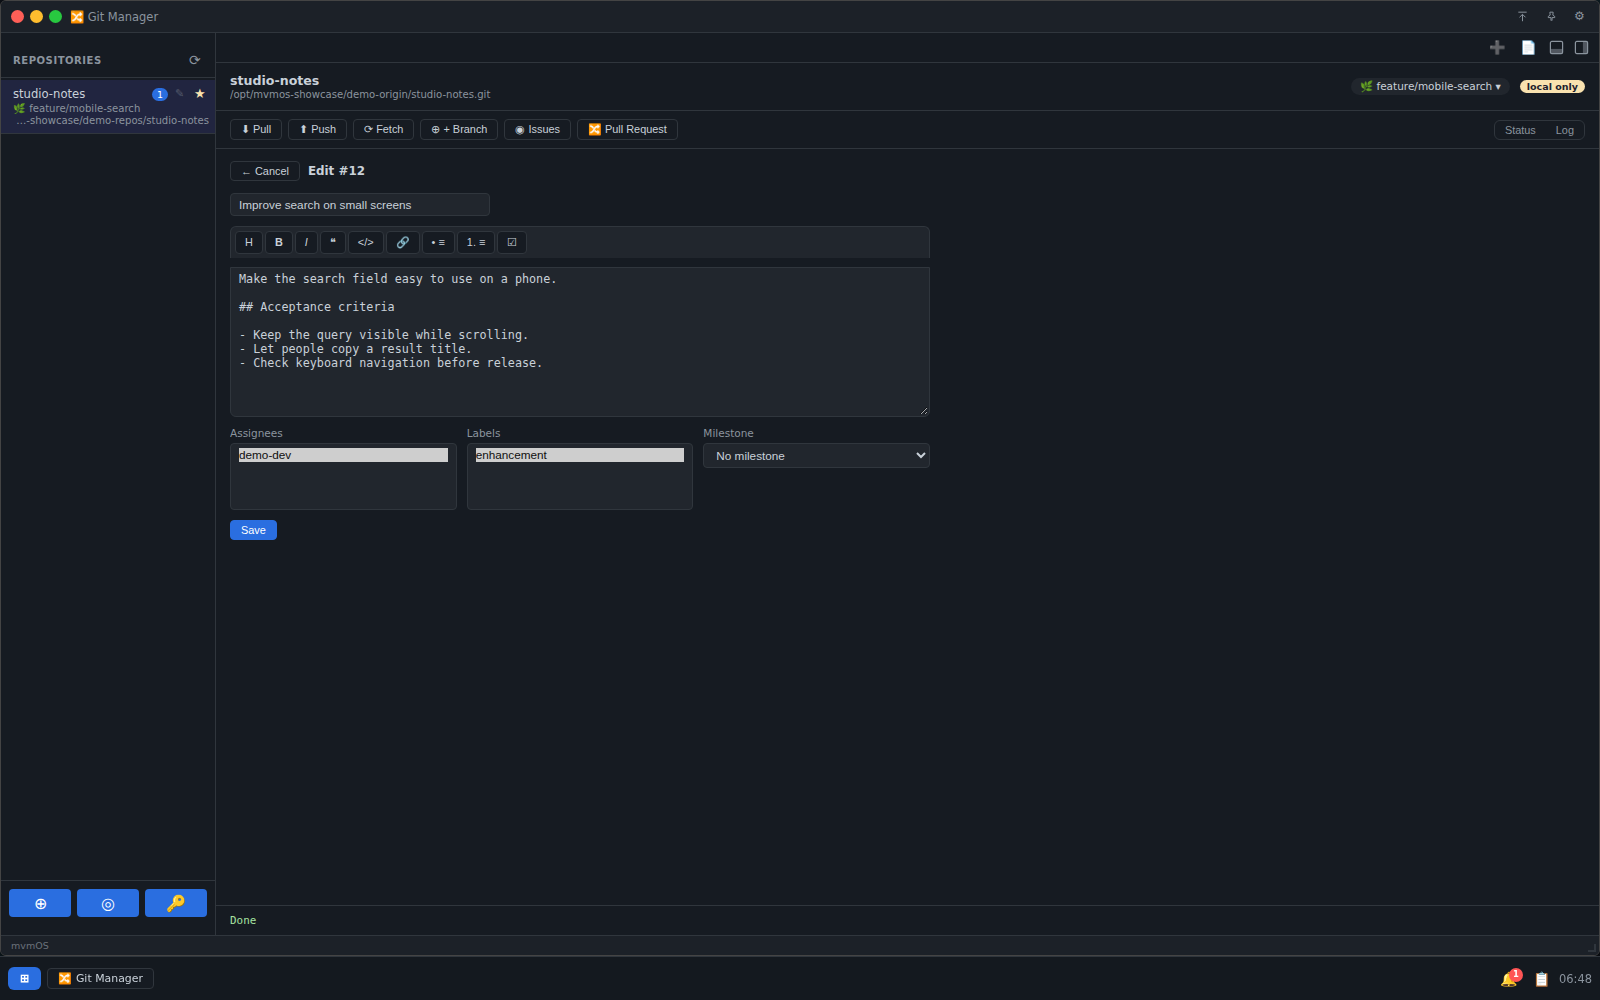Toggle the bottom panel layout
Viewport: 1600px width, 1000px height.
(x=1556, y=47)
